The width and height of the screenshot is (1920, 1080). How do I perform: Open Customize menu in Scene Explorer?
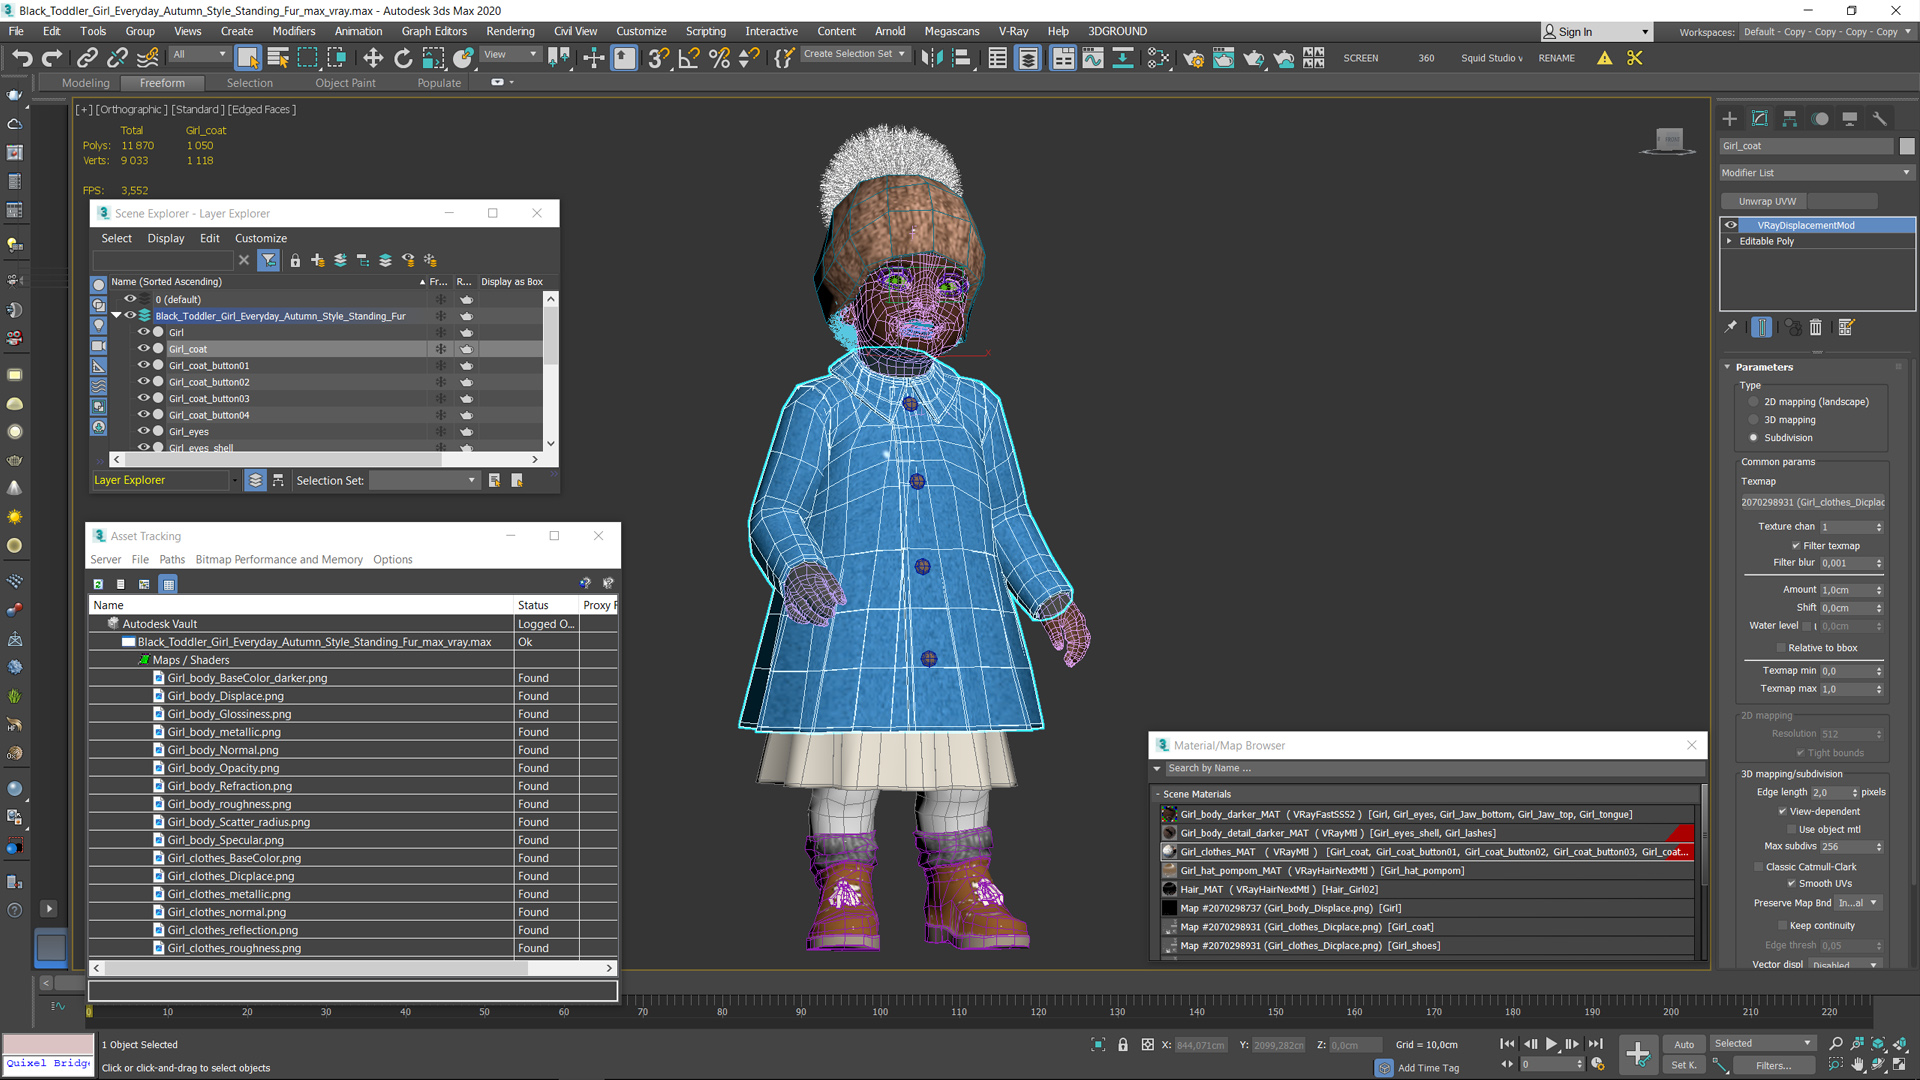[261, 238]
